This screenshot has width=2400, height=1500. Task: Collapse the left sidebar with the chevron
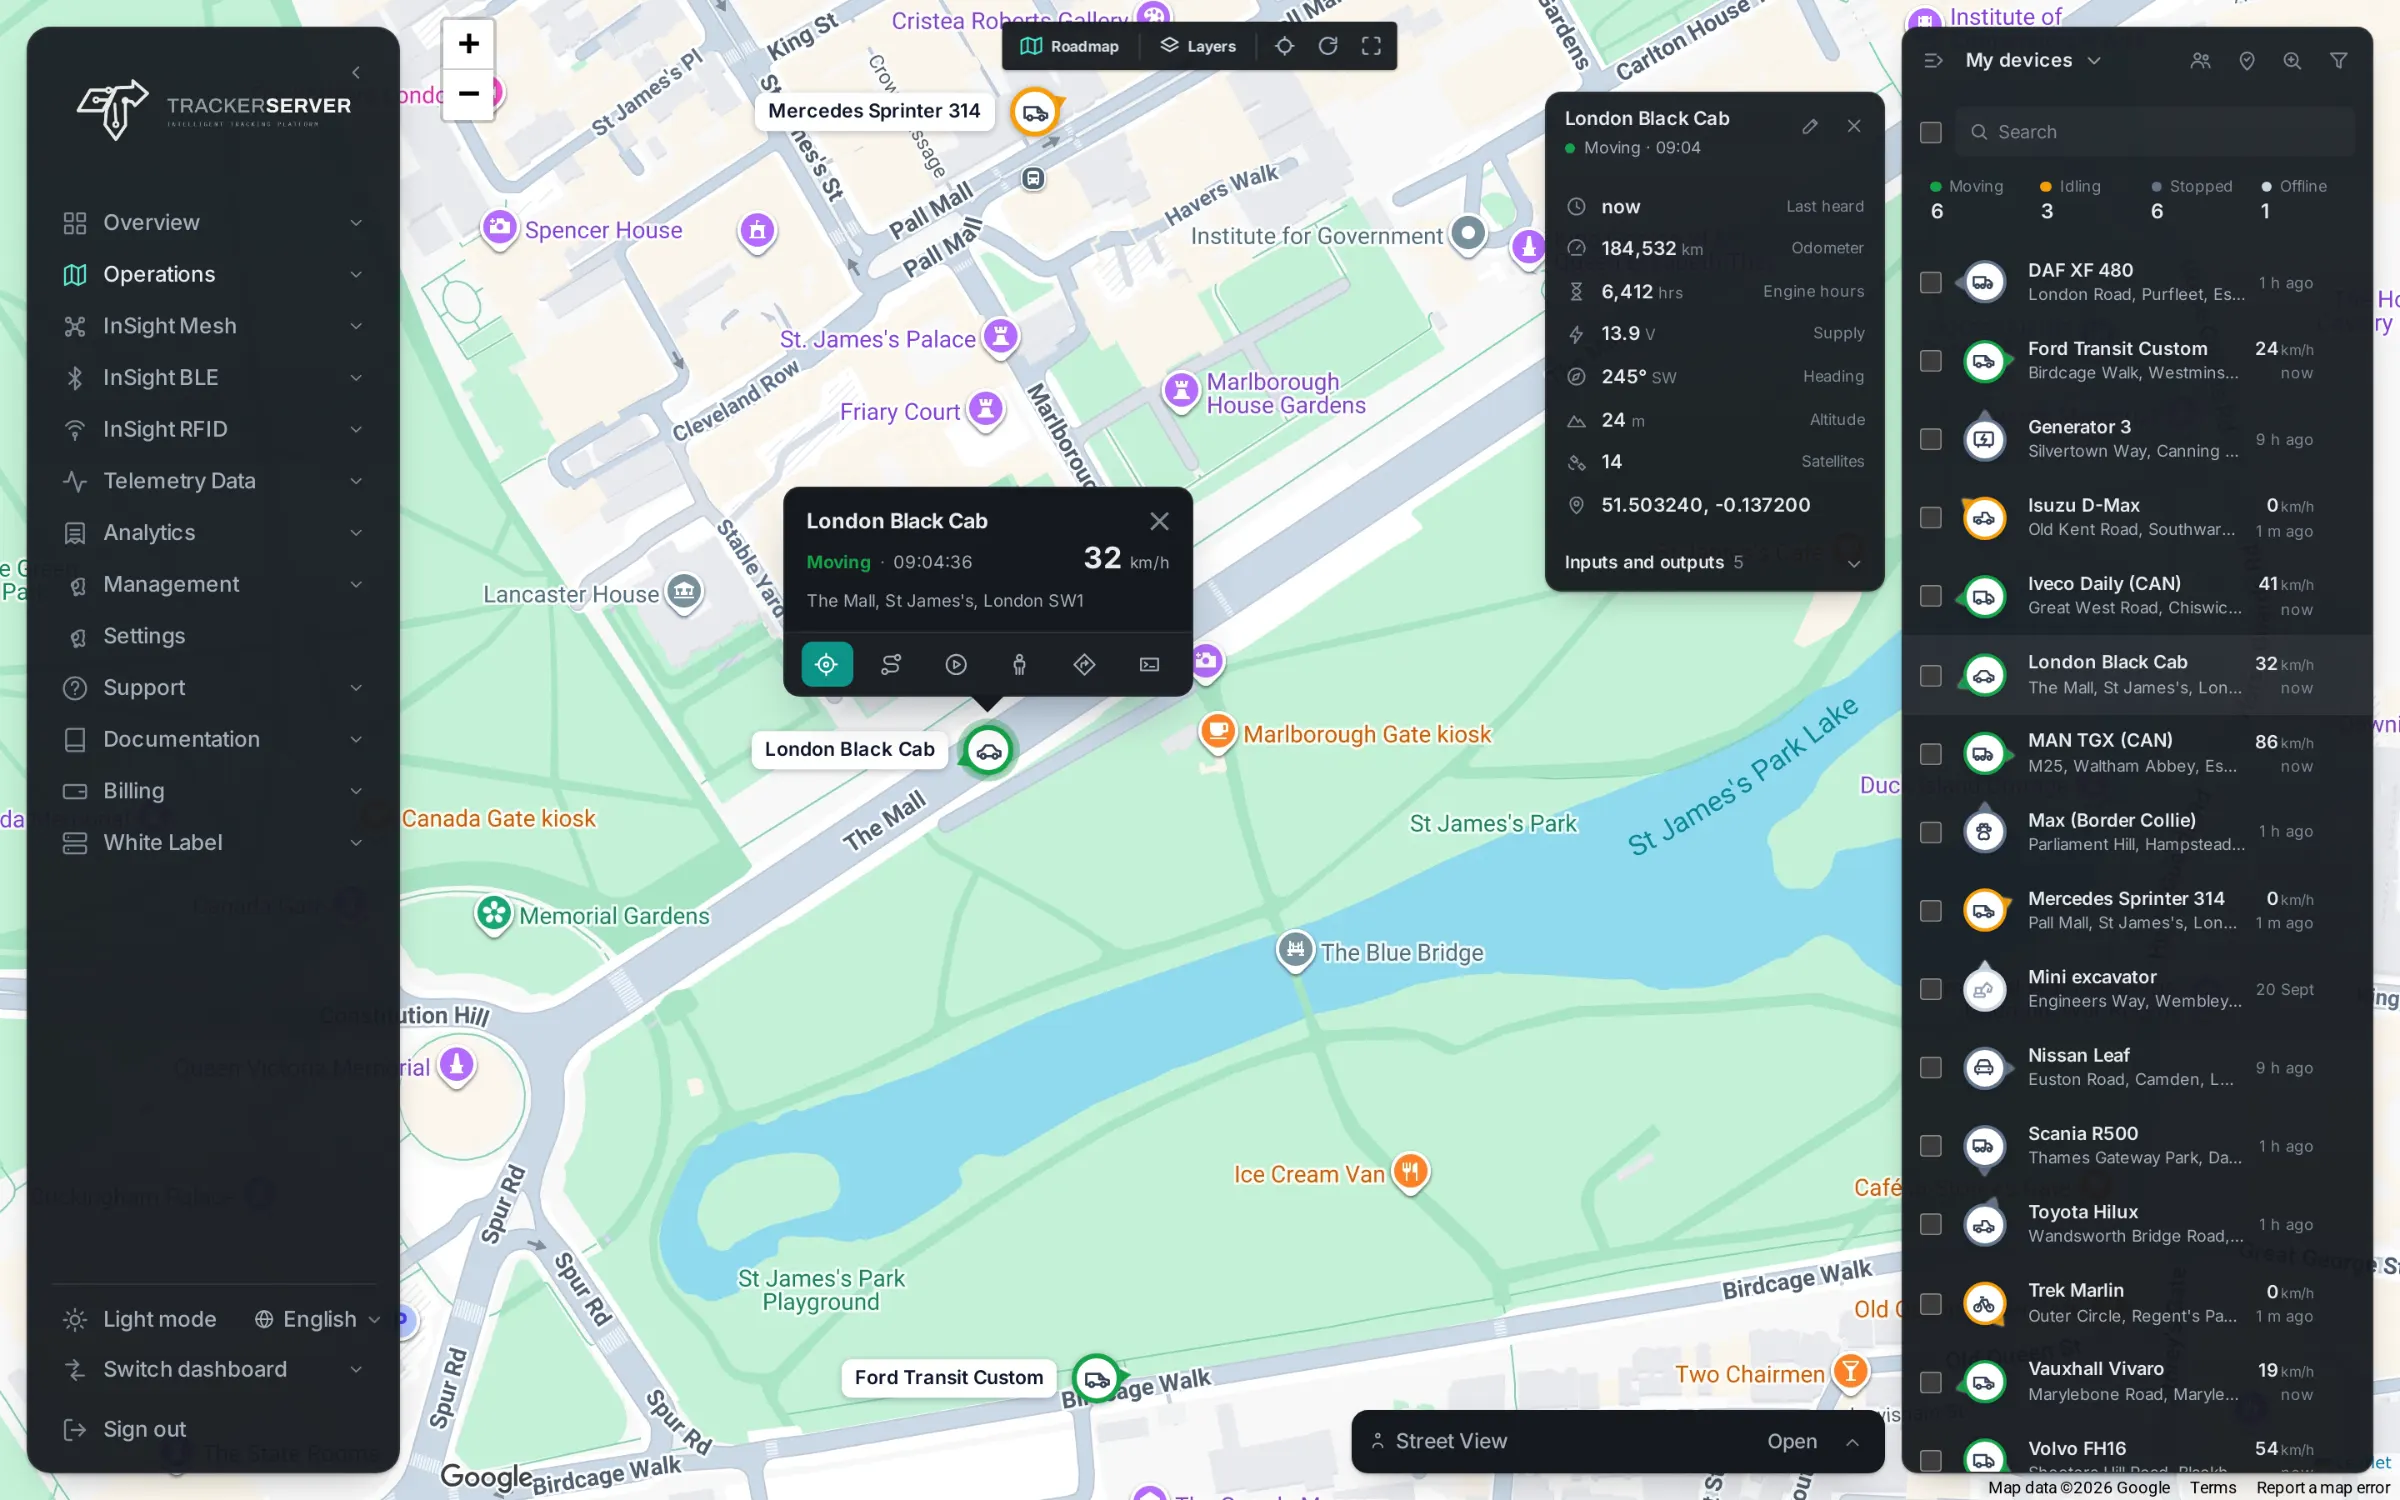tap(357, 72)
